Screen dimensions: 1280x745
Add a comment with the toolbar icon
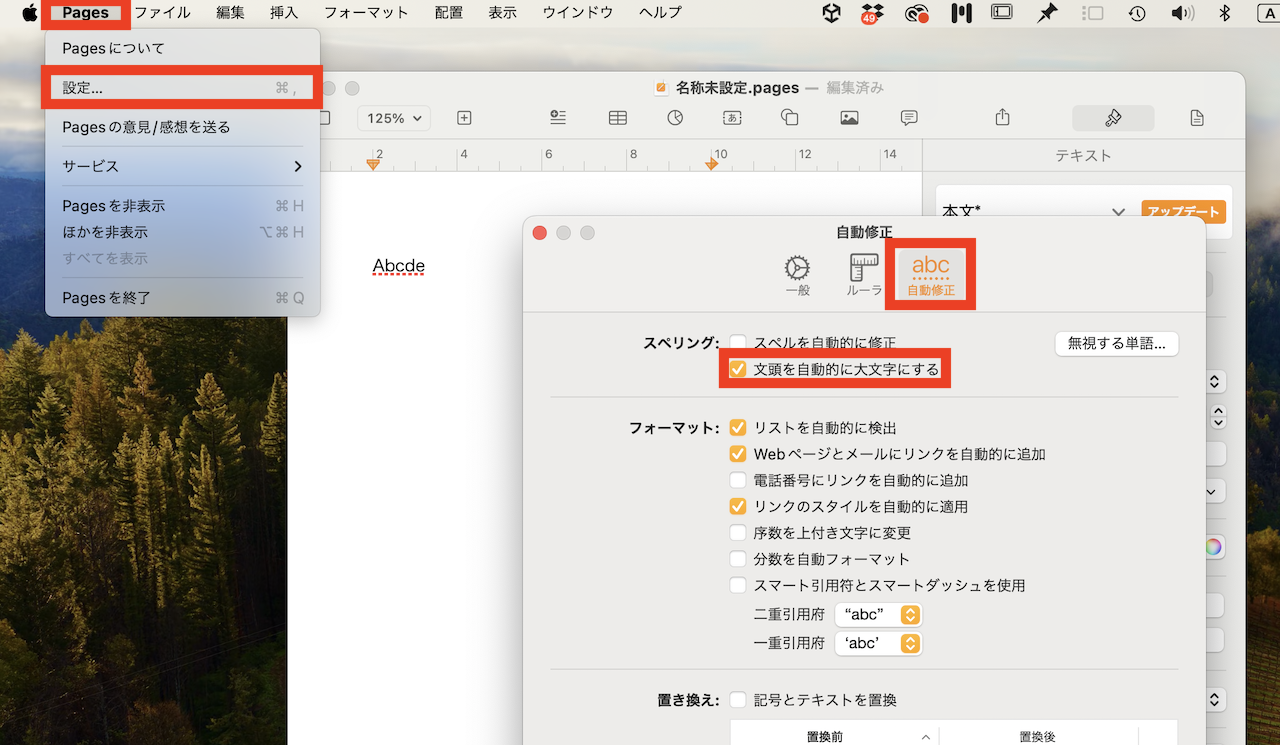909,118
